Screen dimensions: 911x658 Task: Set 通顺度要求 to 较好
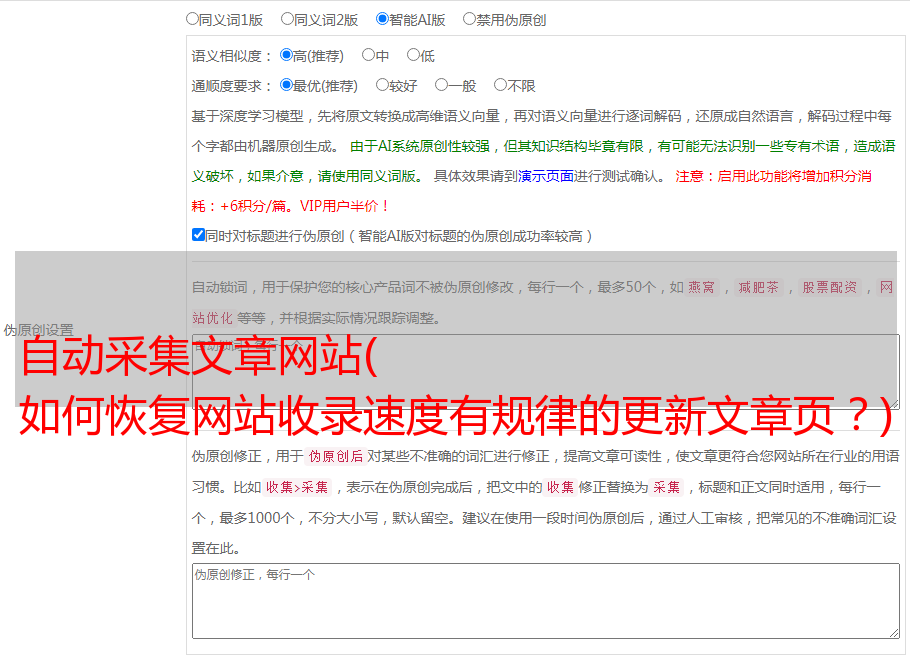(382, 85)
